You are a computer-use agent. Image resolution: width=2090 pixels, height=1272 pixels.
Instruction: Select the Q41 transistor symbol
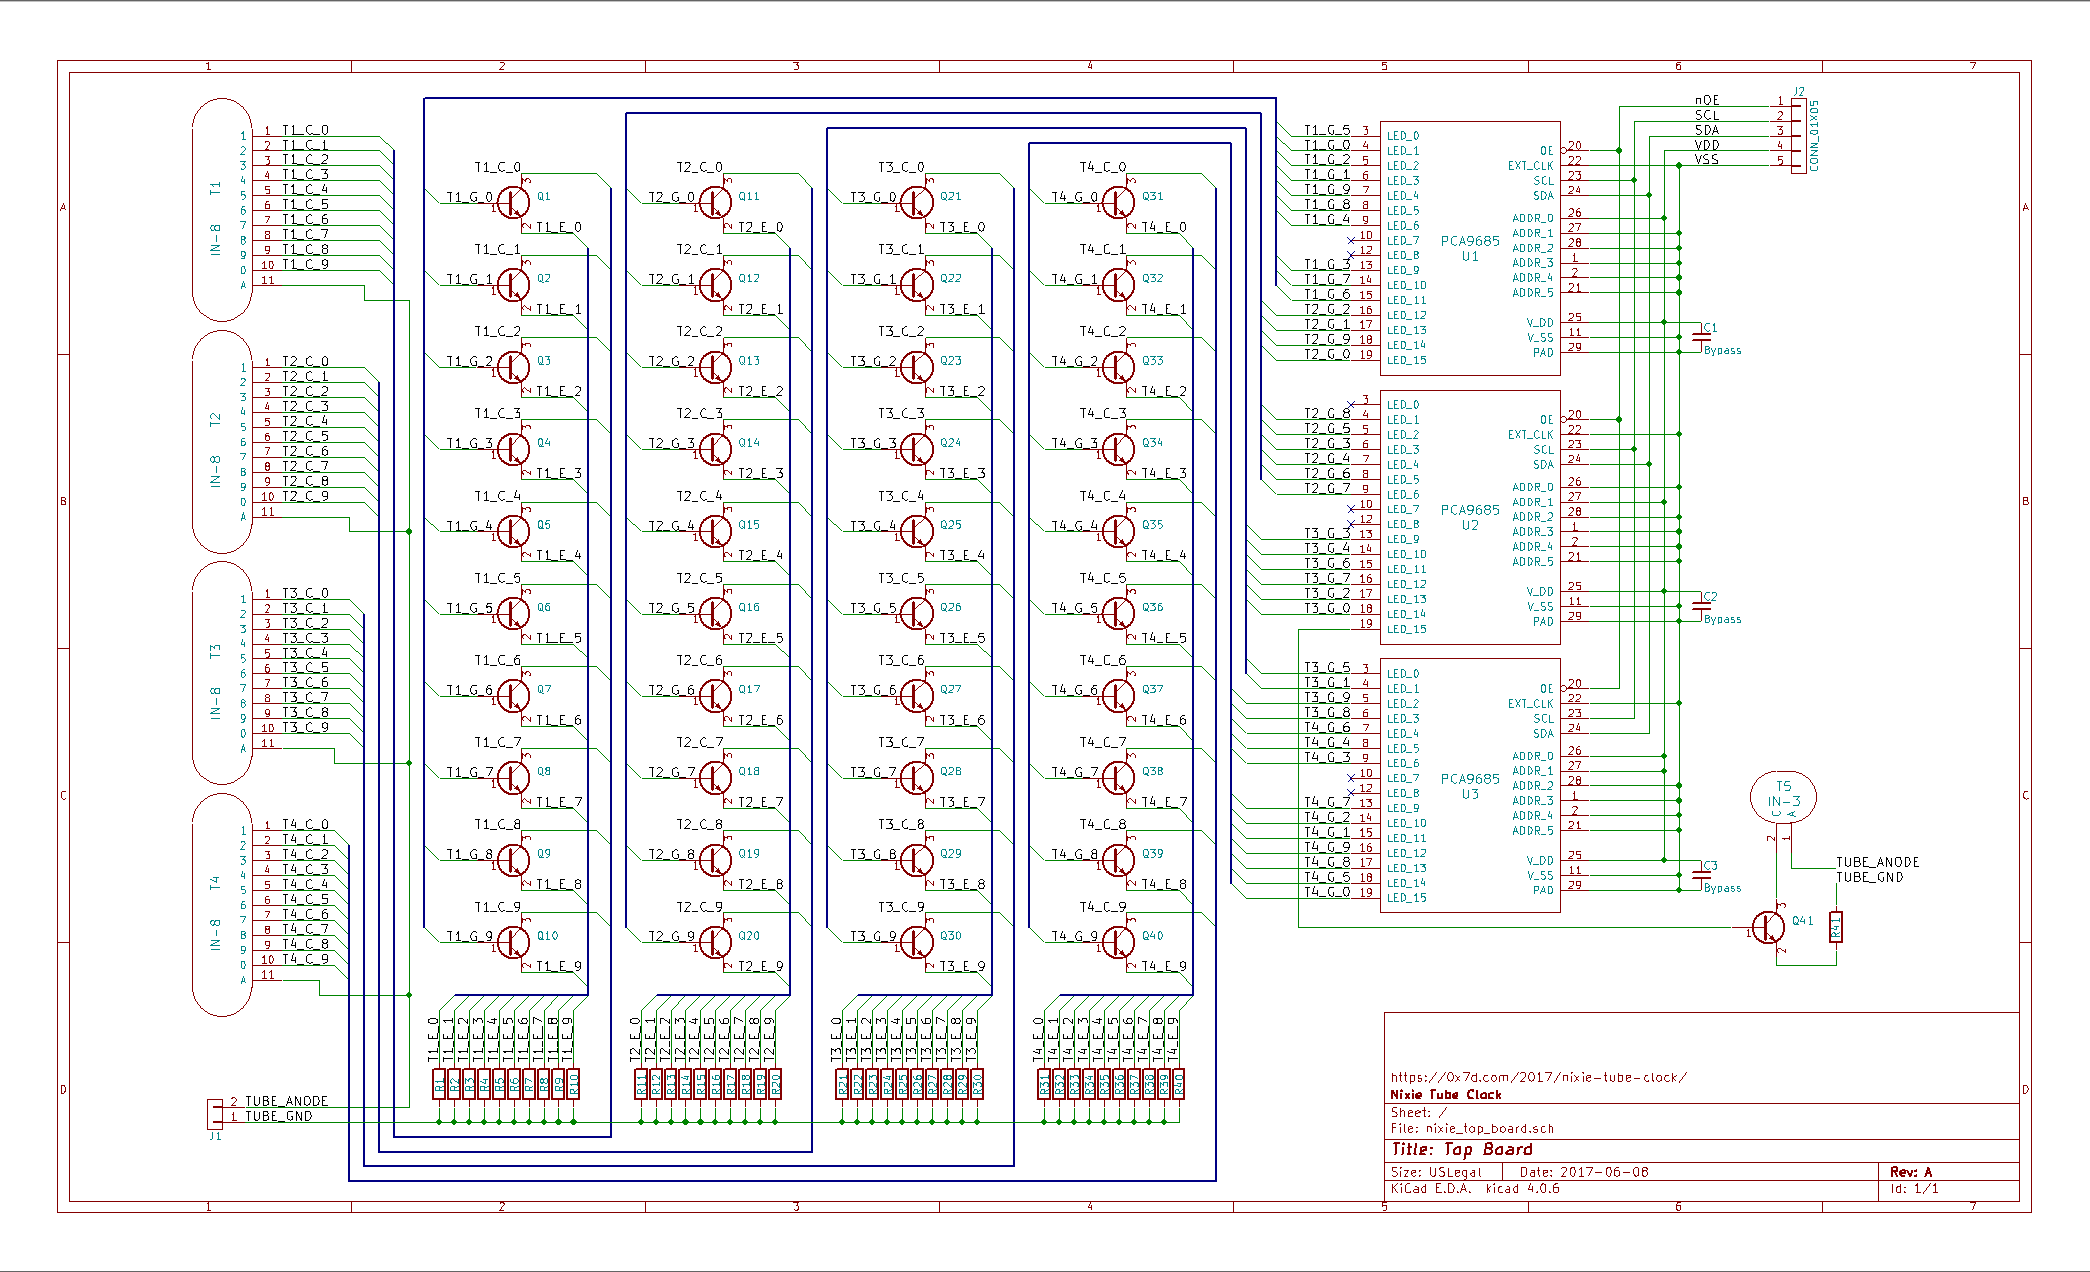(1769, 929)
